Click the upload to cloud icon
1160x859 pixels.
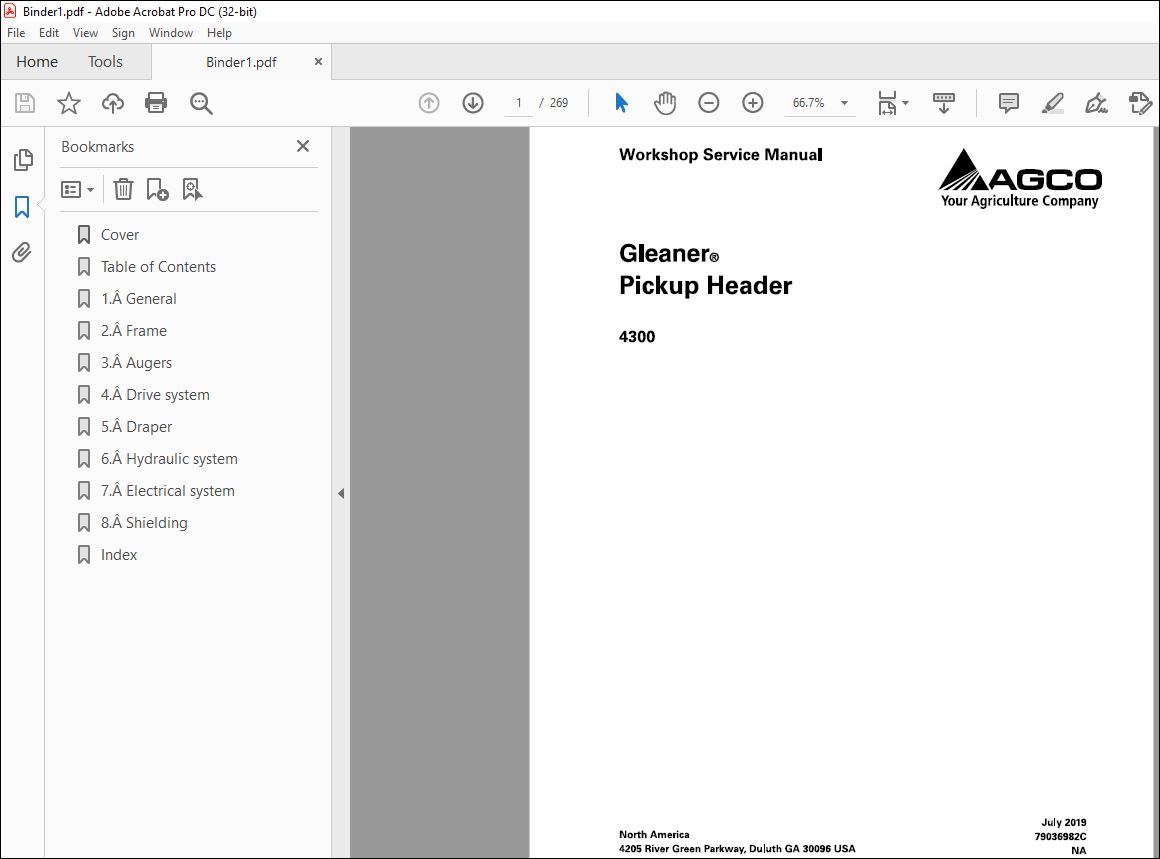(x=112, y=103)
